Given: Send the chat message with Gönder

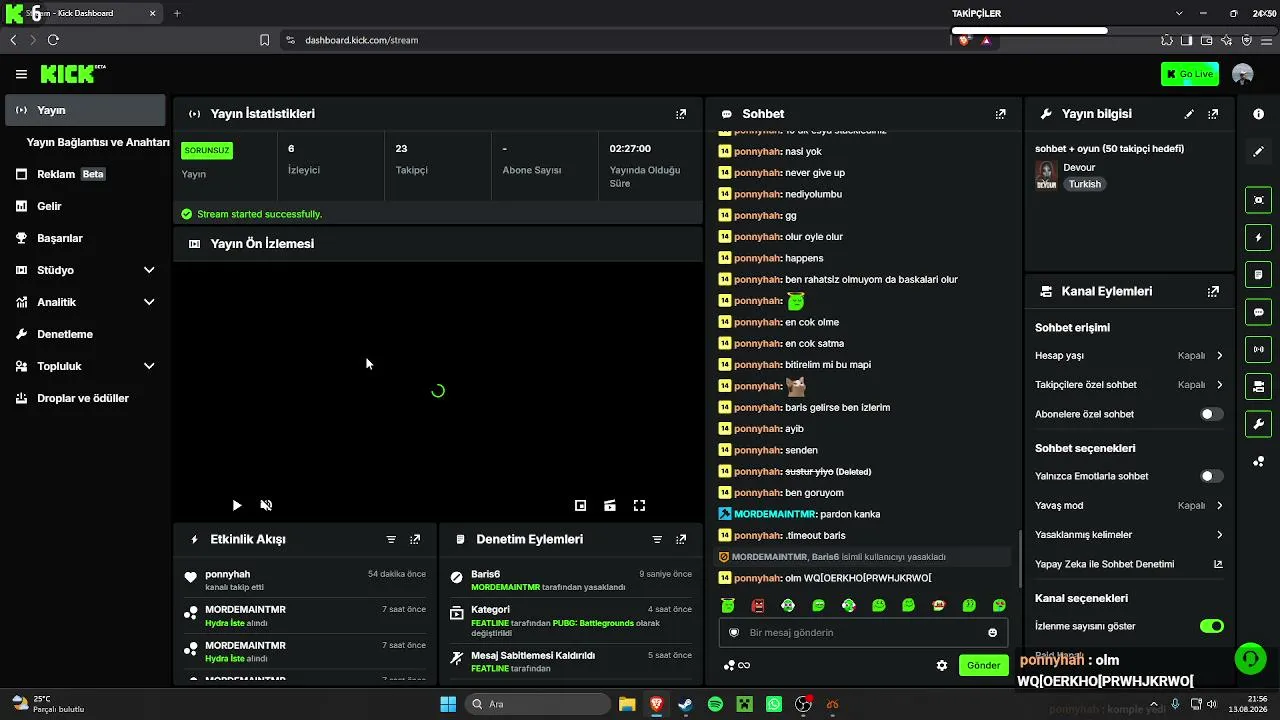Looking at the screenshot, I should (983, 666).
